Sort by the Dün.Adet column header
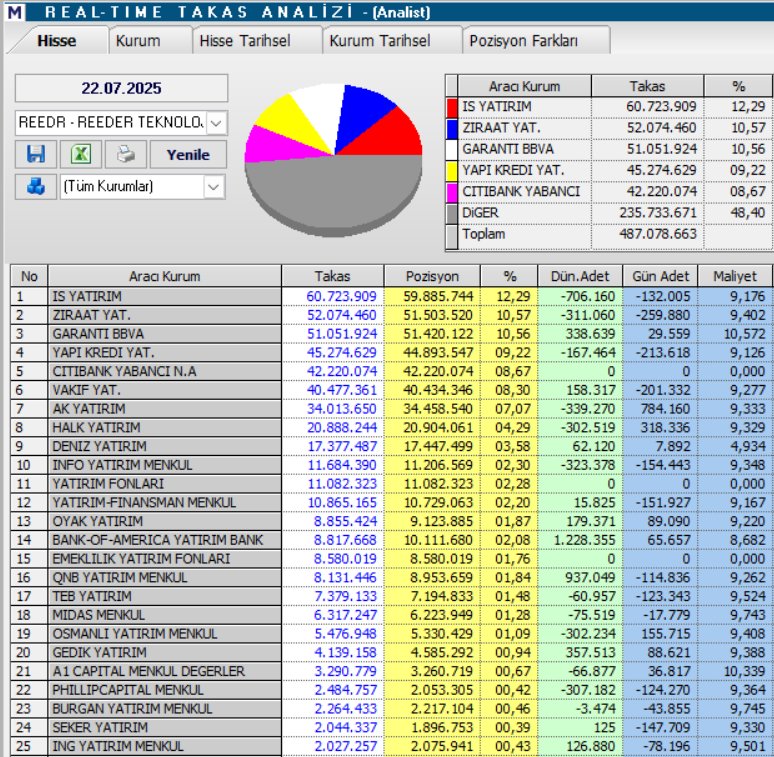Image resolution: width=774 pixels, height=757 pixels. (580, 276)
